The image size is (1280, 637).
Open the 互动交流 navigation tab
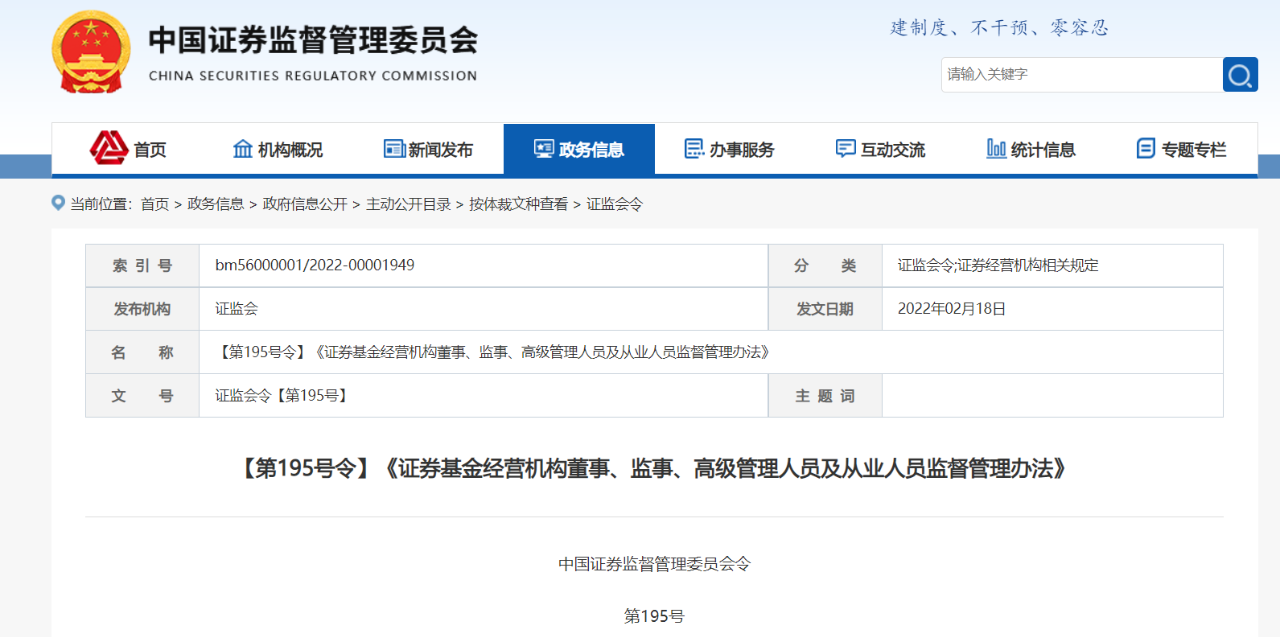(x=880, y=149)
